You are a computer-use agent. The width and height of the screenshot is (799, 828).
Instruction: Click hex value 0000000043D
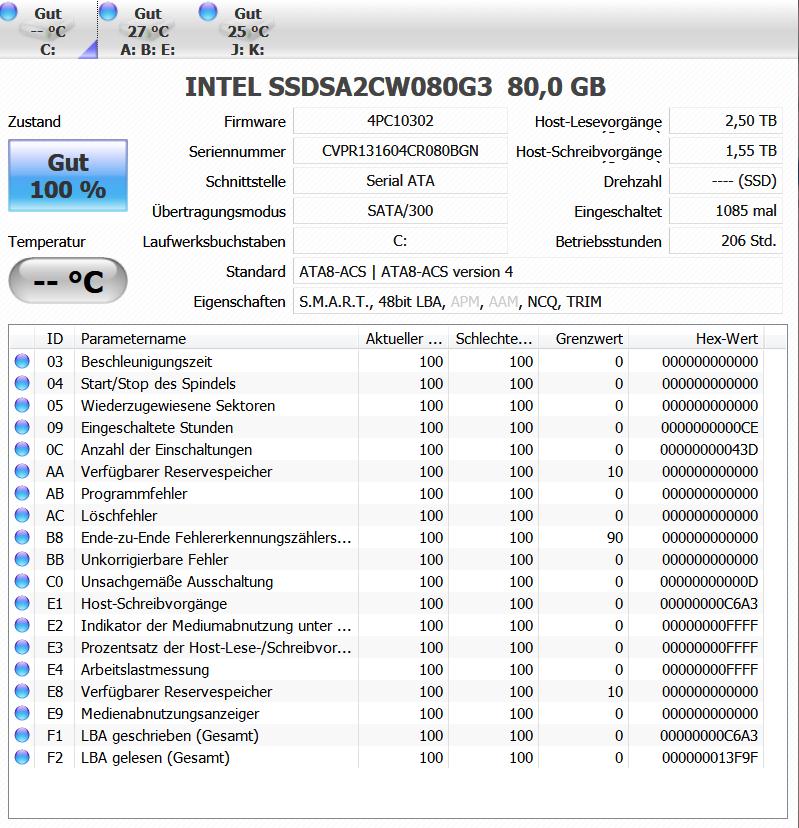click(709, 449)
